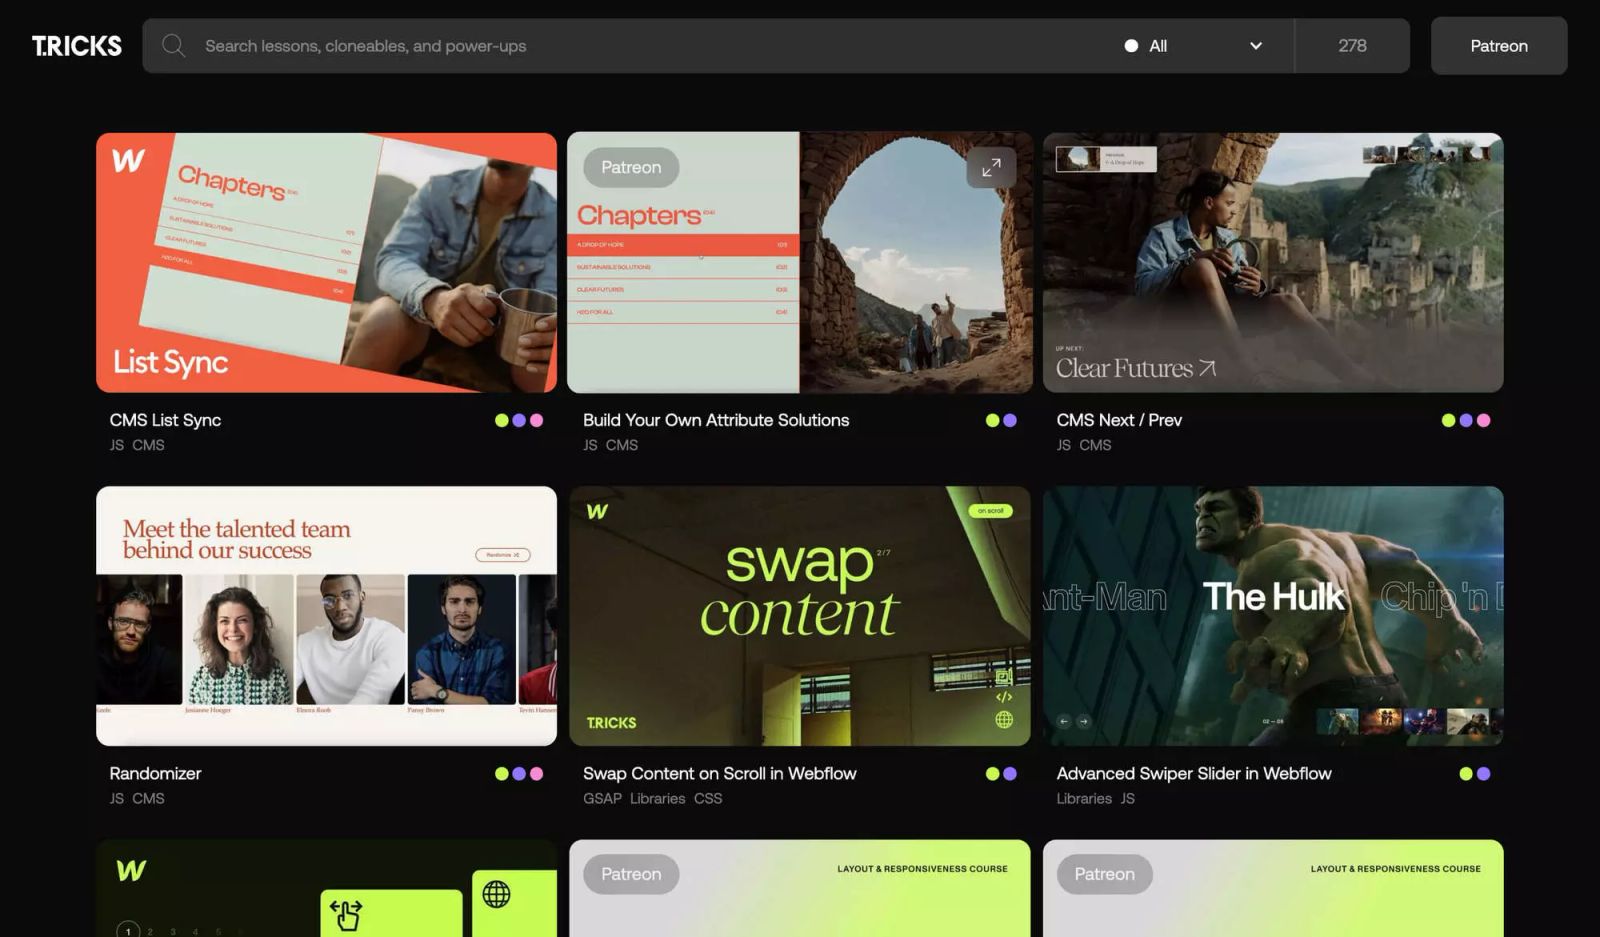Image resolution: width=1600 pixels, height=937 pixels.
Task: Click the code brackets icon on swap content thumbnail
Action: point(1004,697)
